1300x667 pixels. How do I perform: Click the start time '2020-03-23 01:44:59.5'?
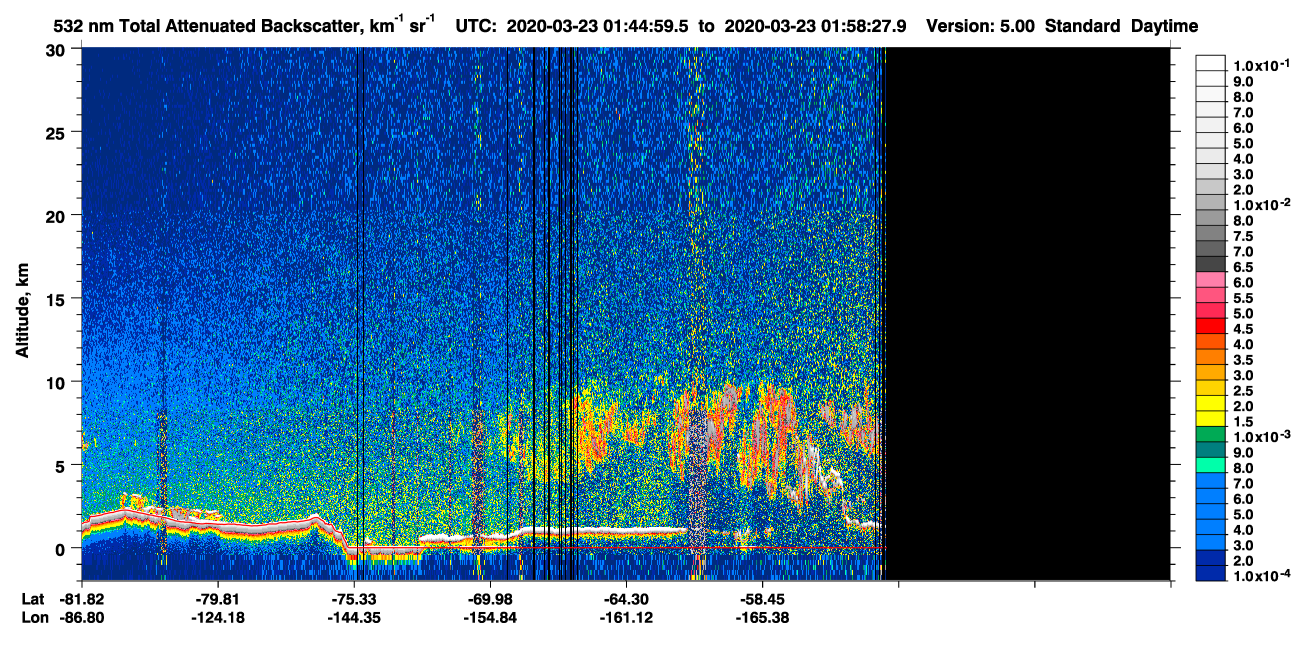pyautogui.click(x=595, y=27)
